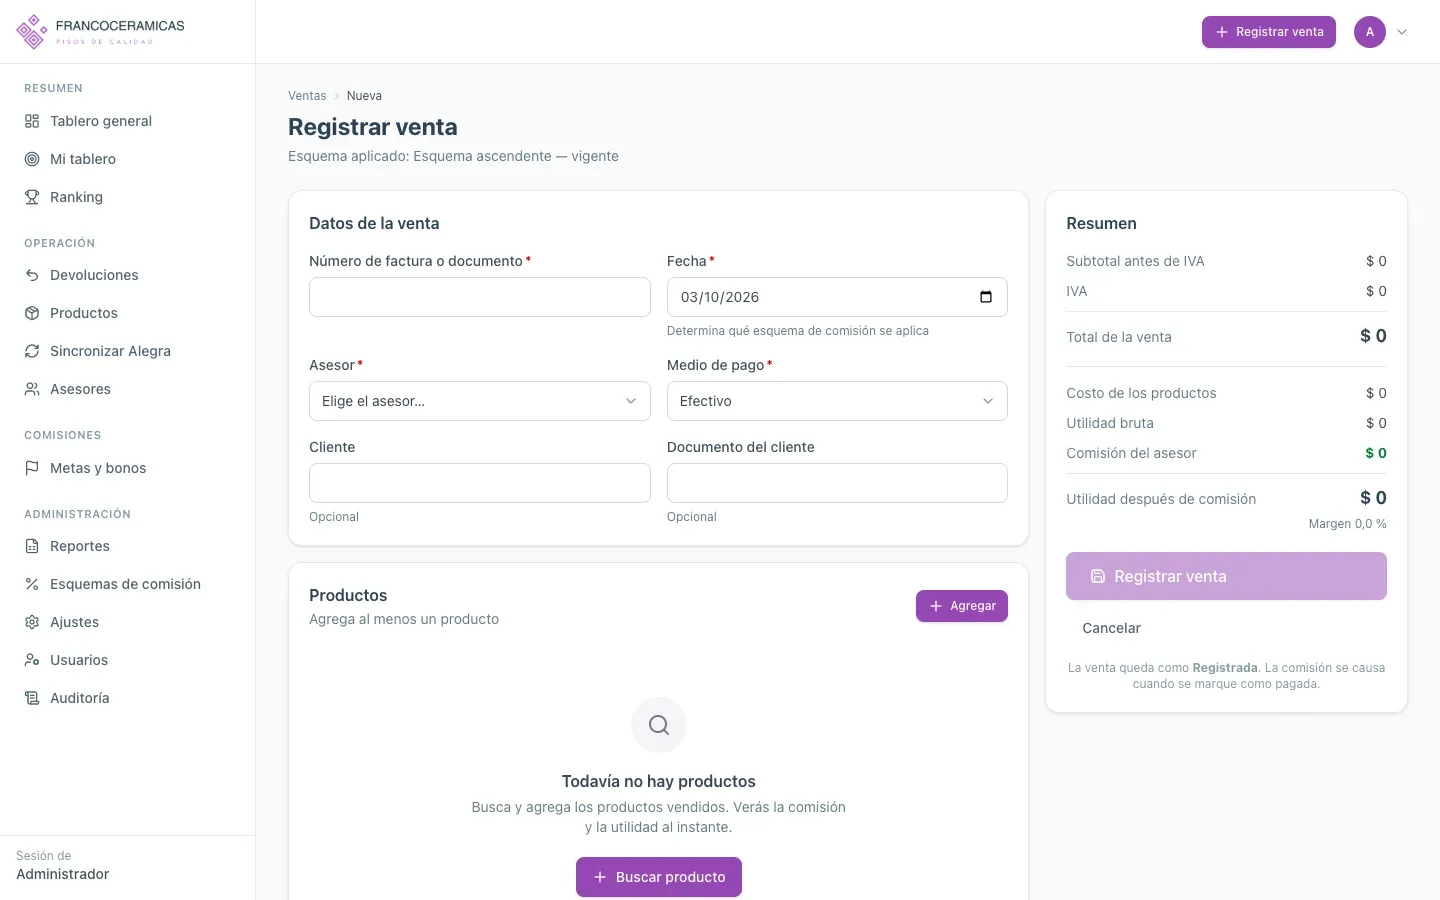The height and width of the screenshot is (900, 1440).
Task: Click the Comisión del asesor label
Action: pos(1131,453)
